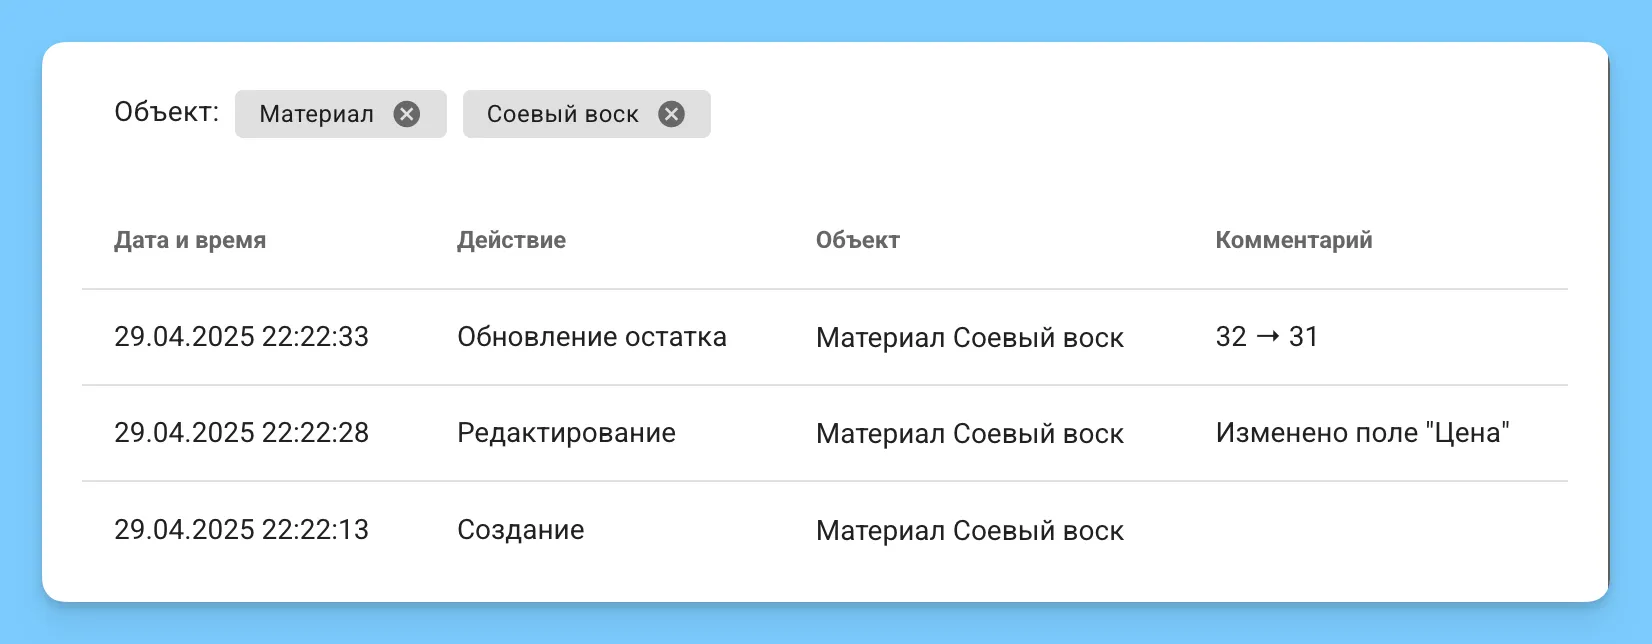Click the "Объект" column header
This screenshot has height=644, width=1652.
857,240
